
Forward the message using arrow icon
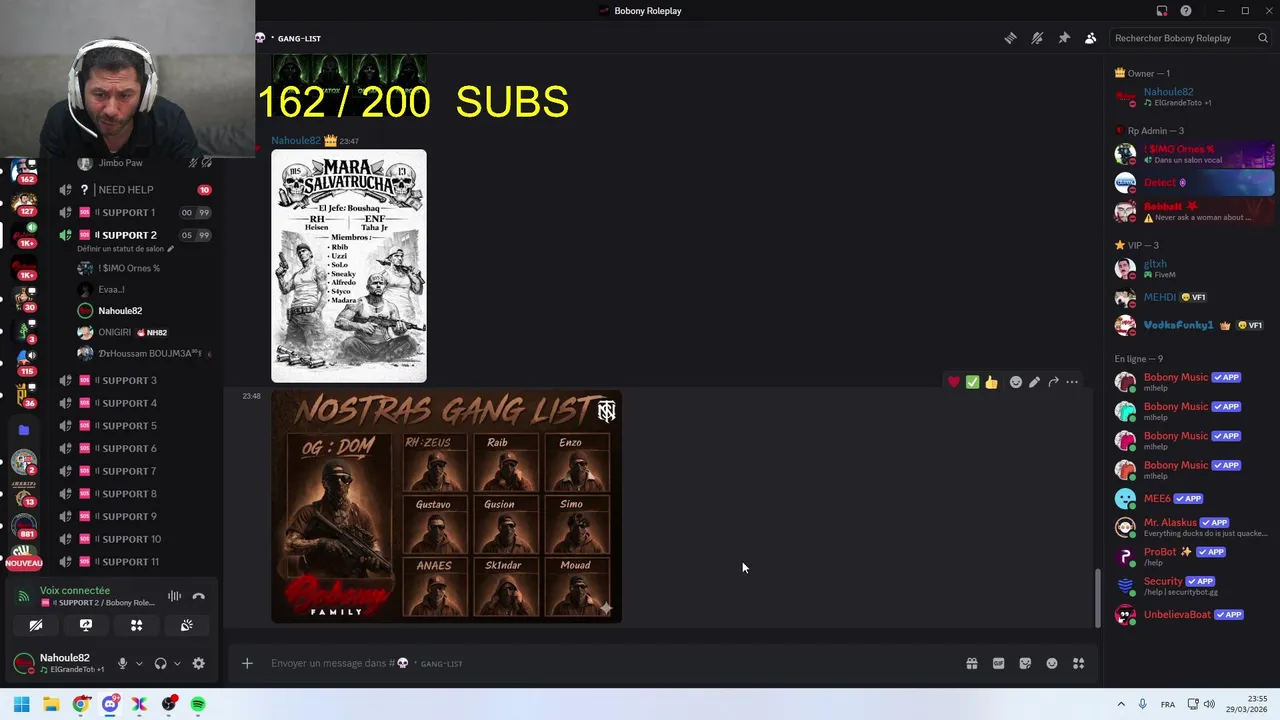(x=1053, y=382)
